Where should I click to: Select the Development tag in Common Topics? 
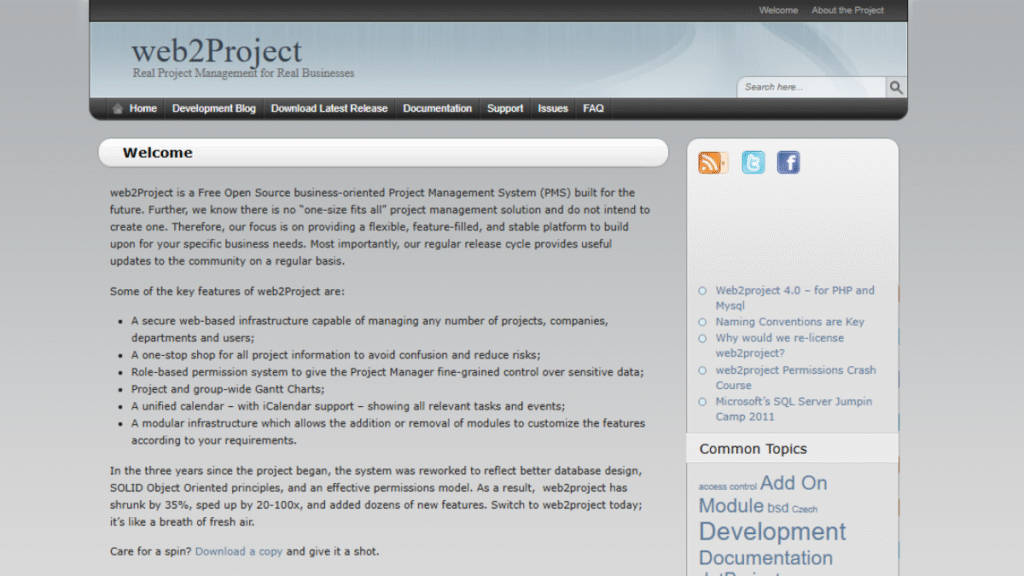click(x=772, y=531)
